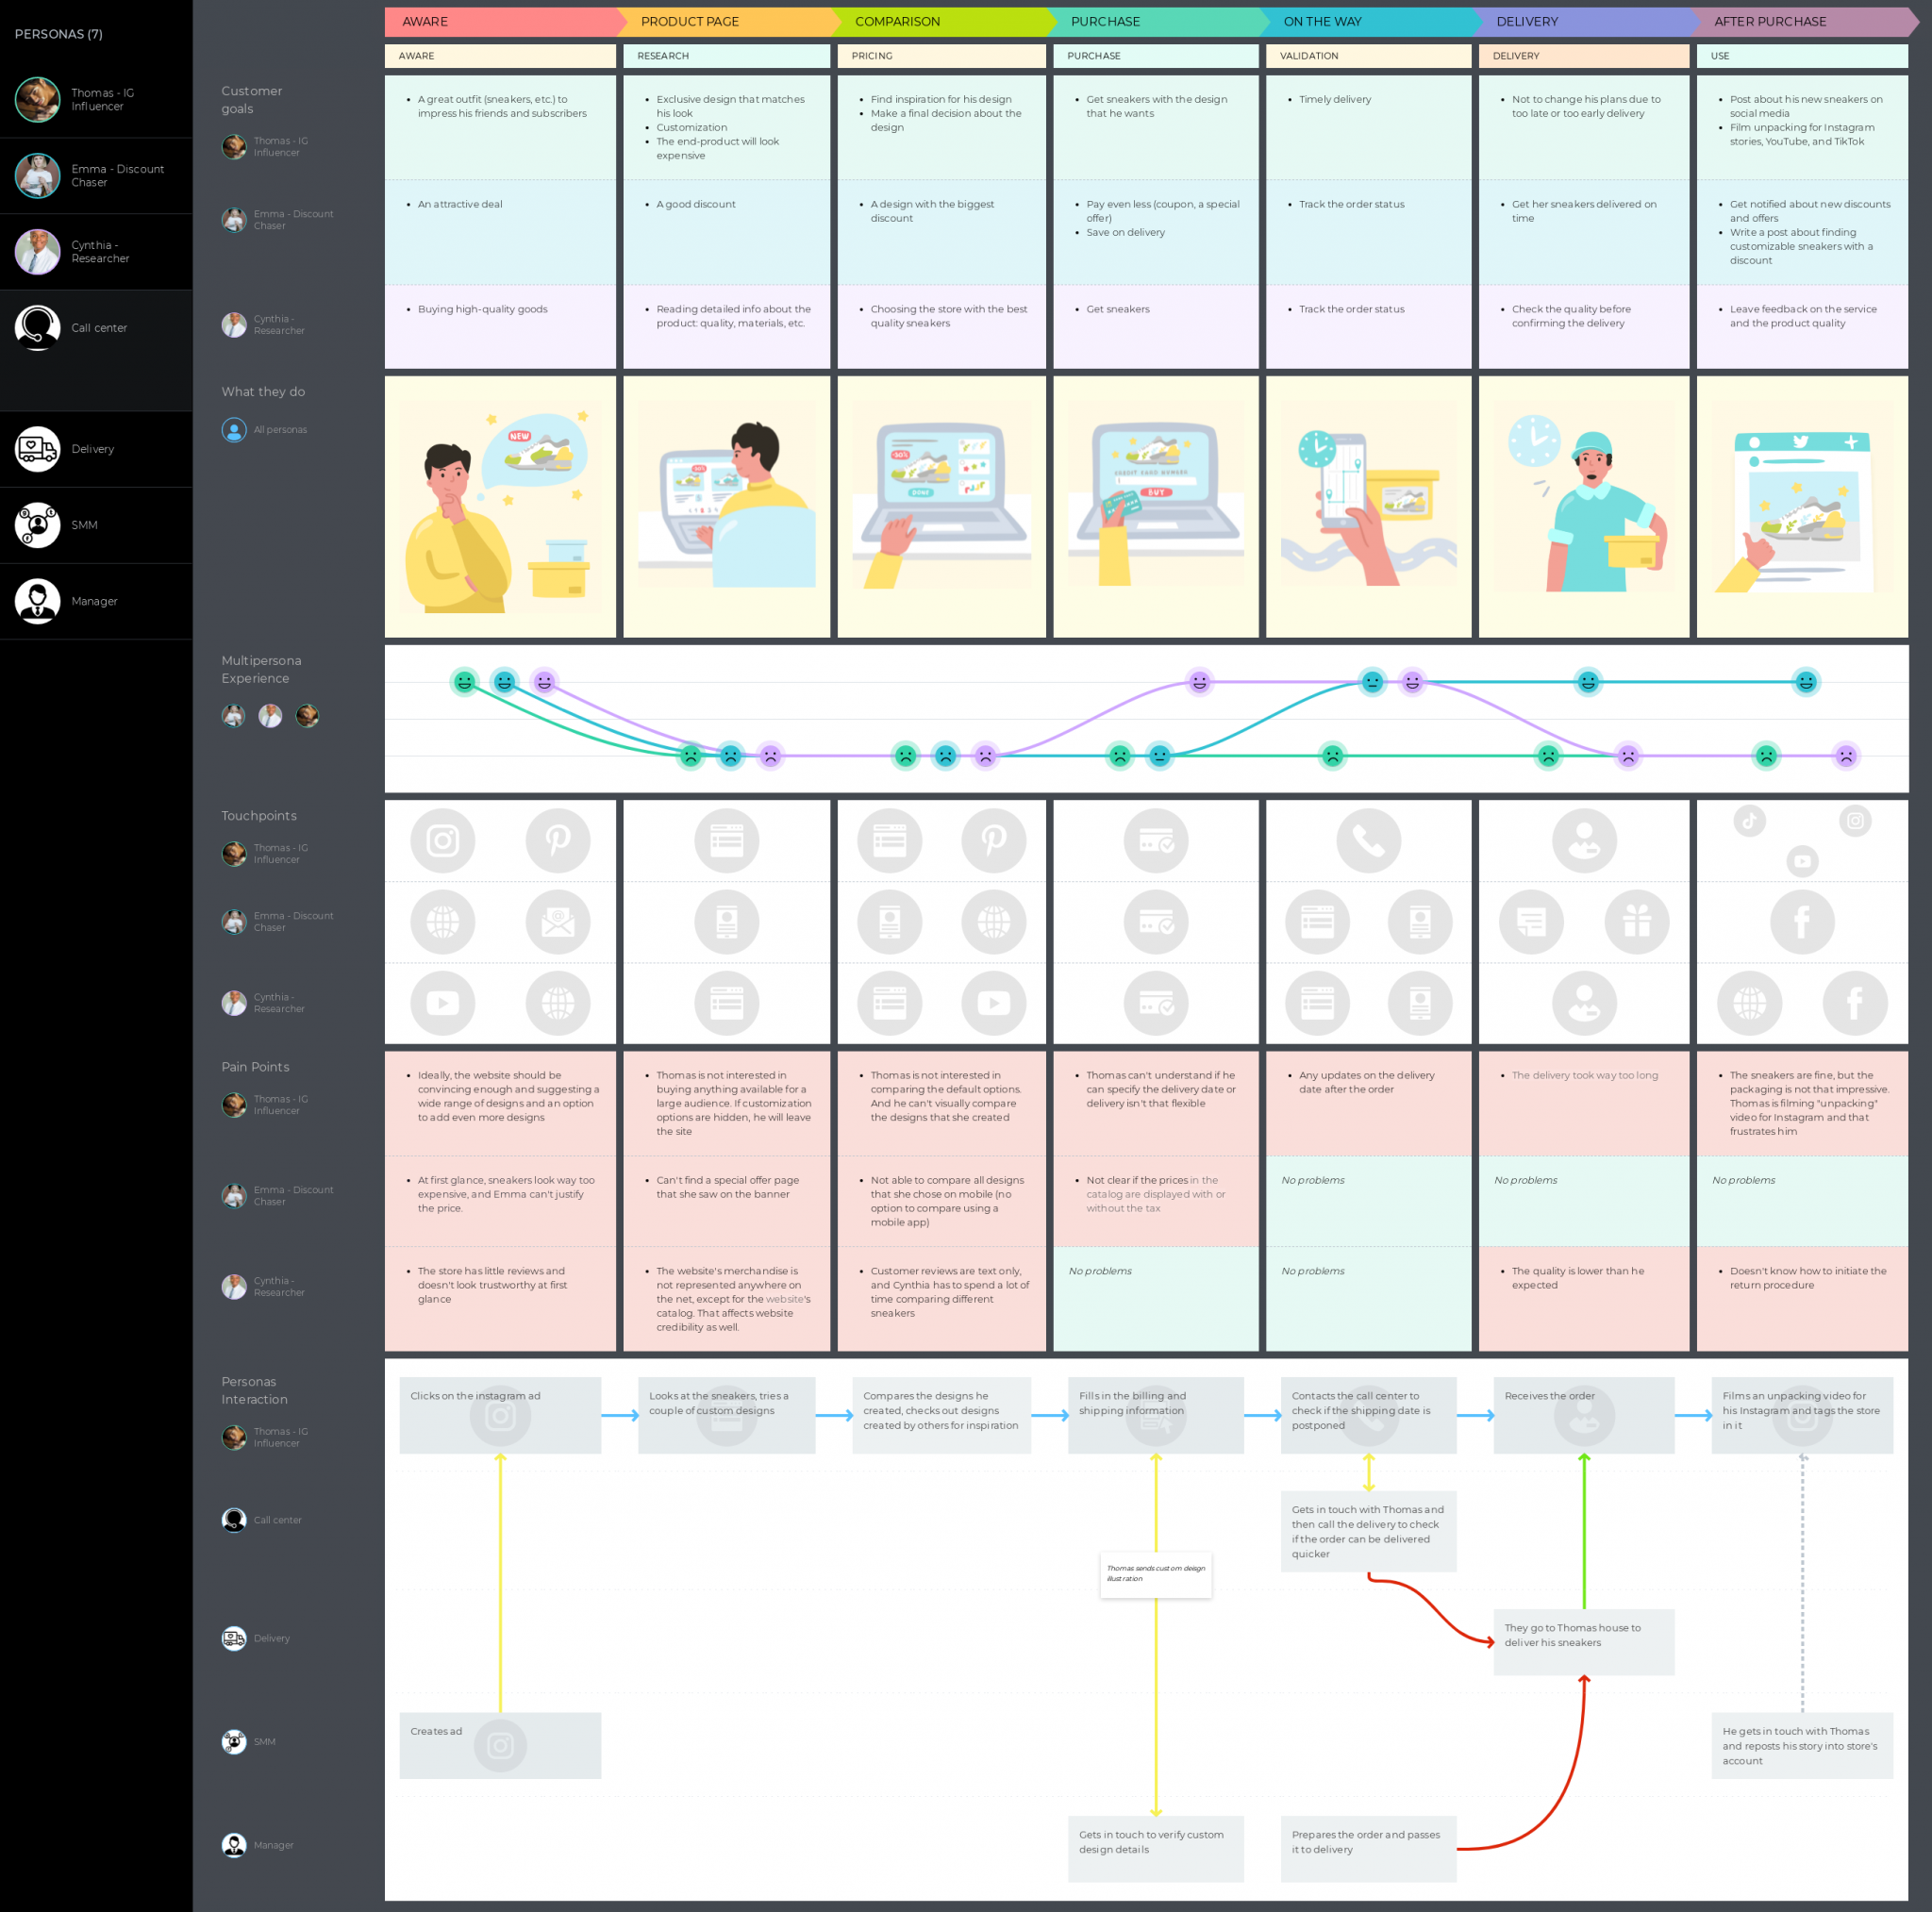Collapse the Pain Points section
The height and width of the screenshot is (1912, 1932).
255,1066
